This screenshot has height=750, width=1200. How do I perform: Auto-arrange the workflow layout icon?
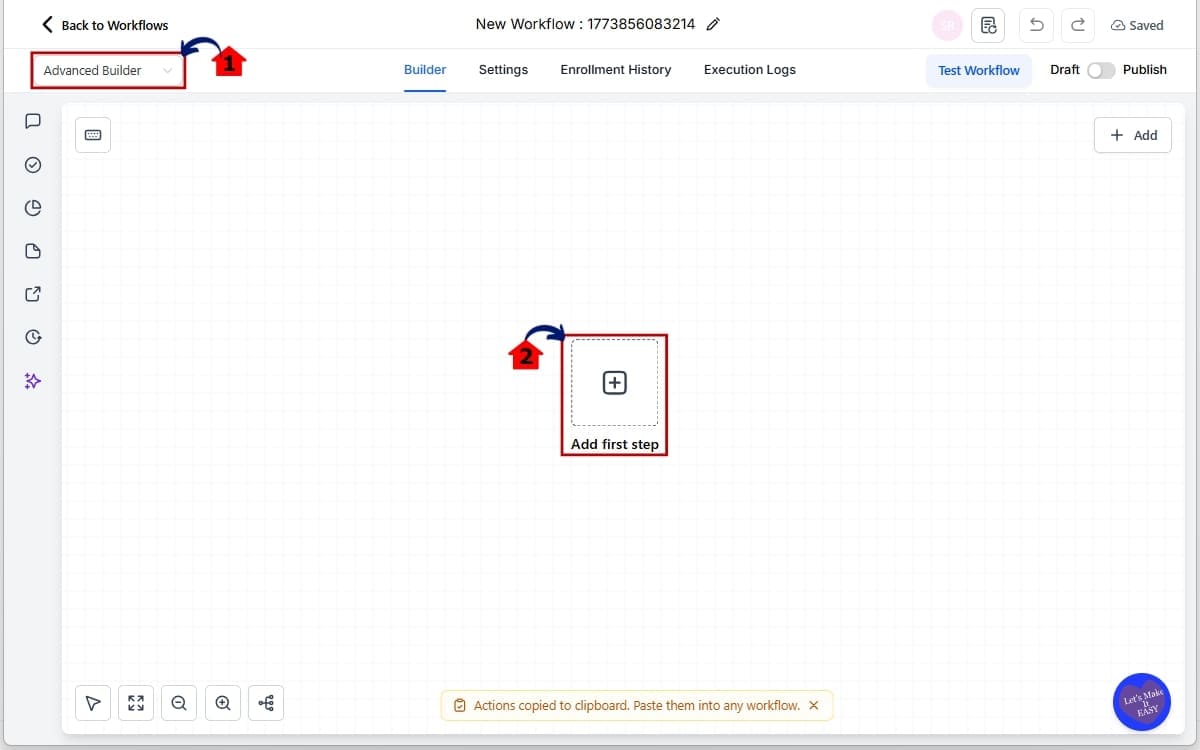click(x=265, y=703)
